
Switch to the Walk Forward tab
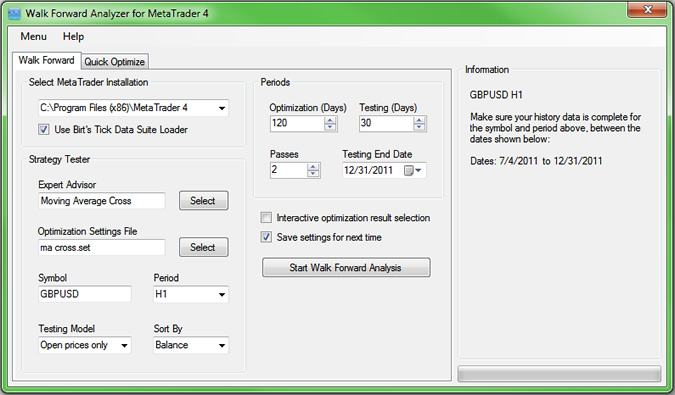point(46,60)
